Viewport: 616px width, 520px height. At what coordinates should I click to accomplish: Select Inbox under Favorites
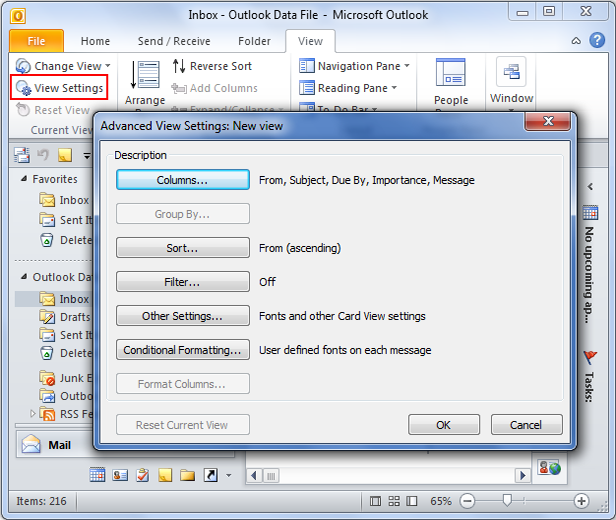(64, 200)
